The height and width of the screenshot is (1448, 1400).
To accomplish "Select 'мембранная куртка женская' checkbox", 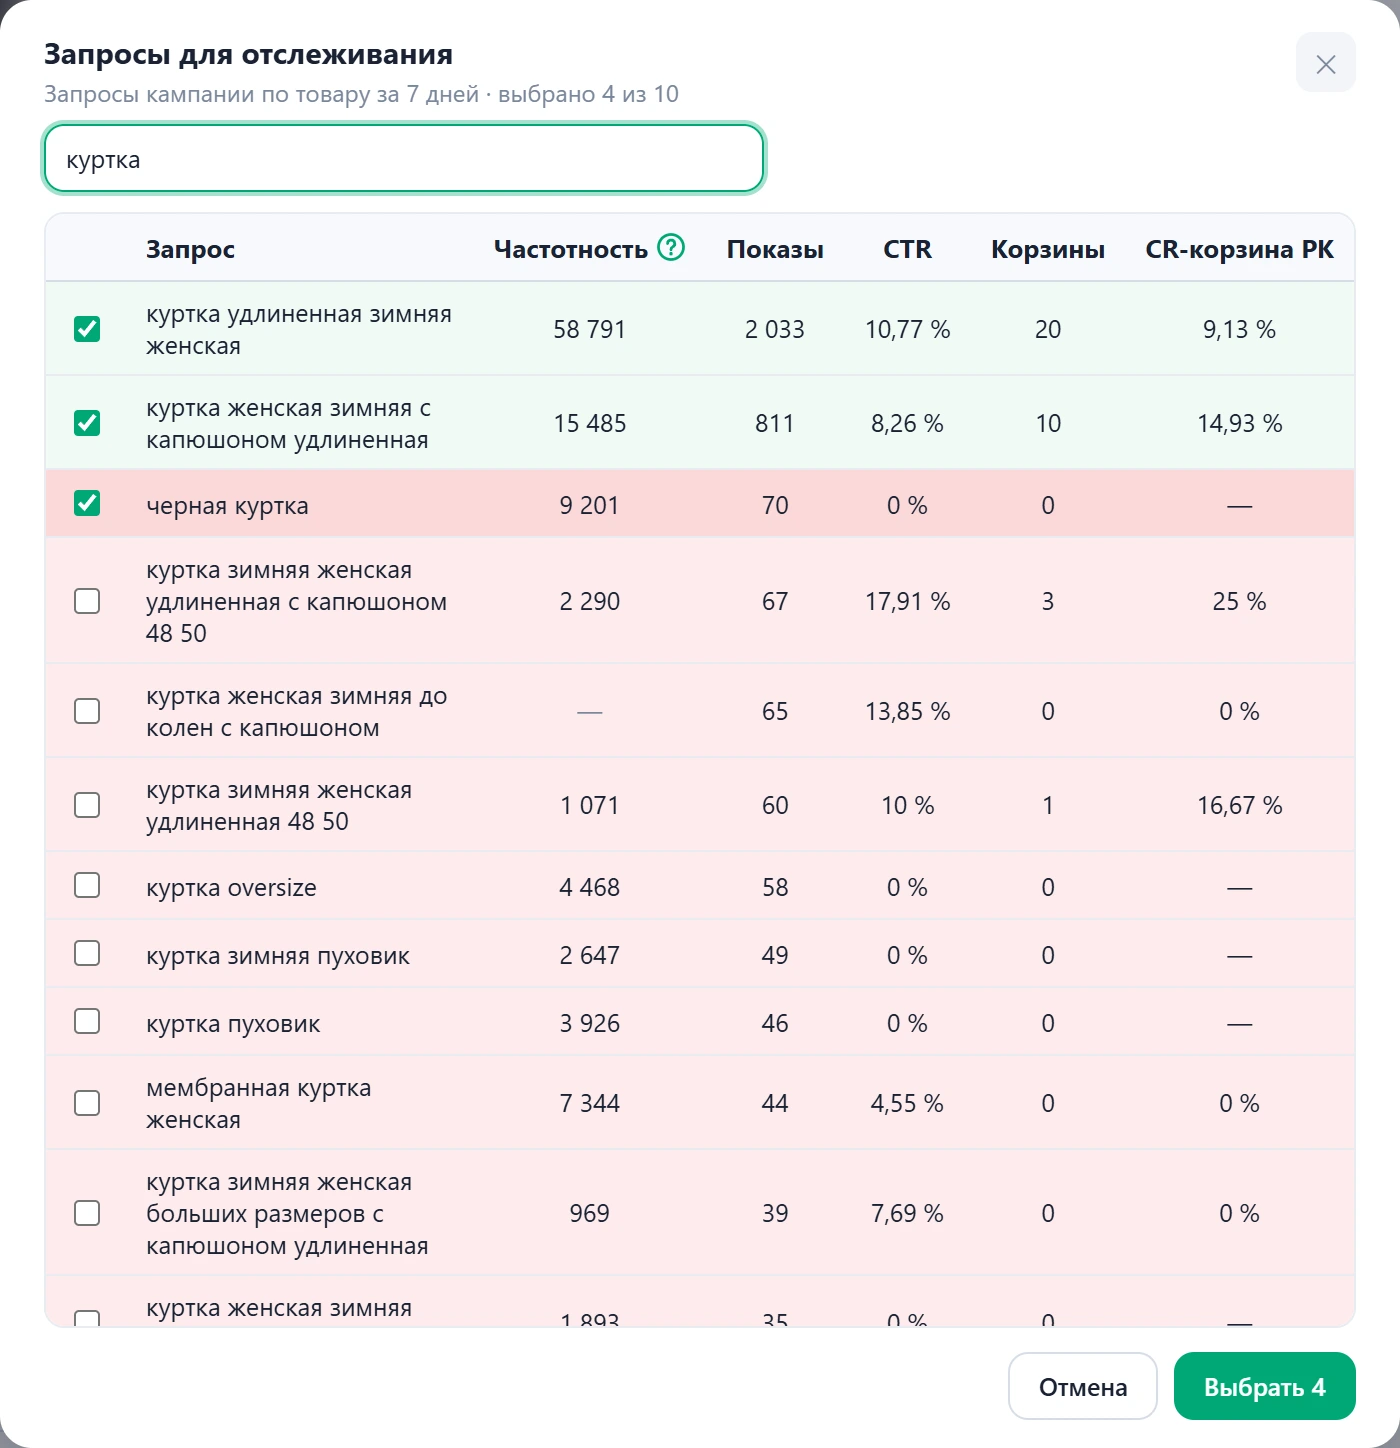I will click(88, 1103).
